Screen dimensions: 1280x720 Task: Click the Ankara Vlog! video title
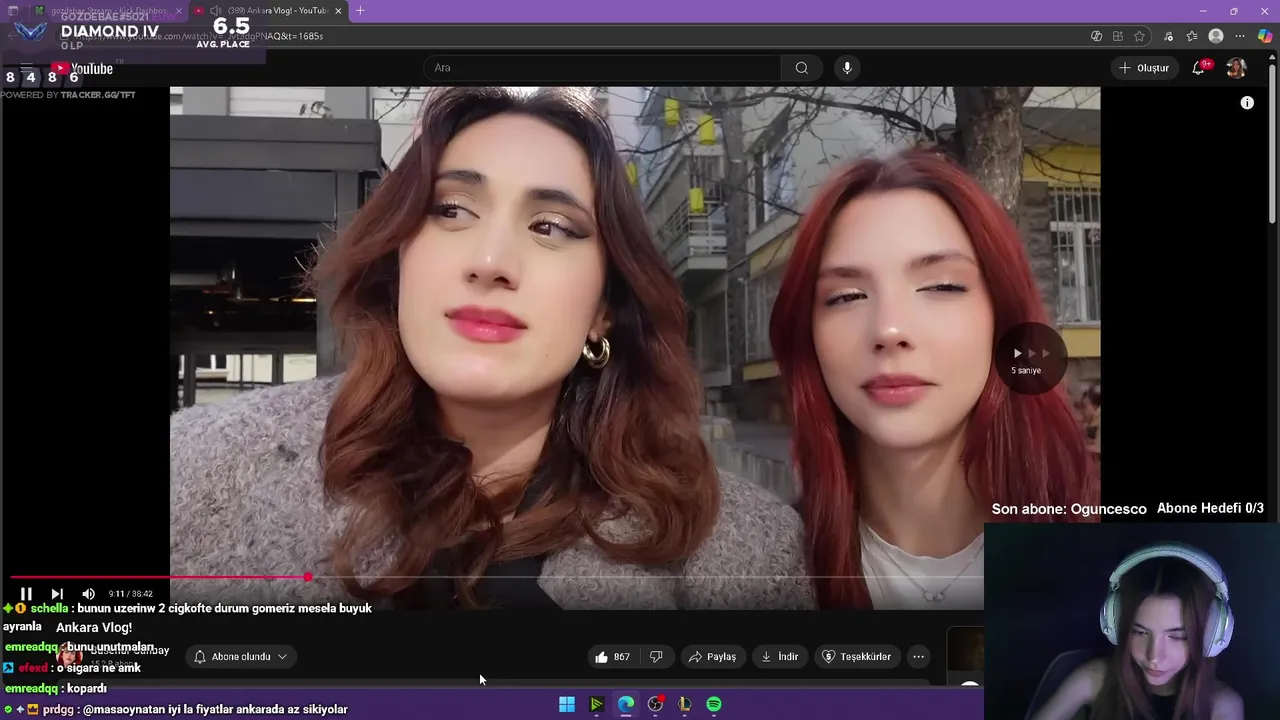click(x=94, y=628)
